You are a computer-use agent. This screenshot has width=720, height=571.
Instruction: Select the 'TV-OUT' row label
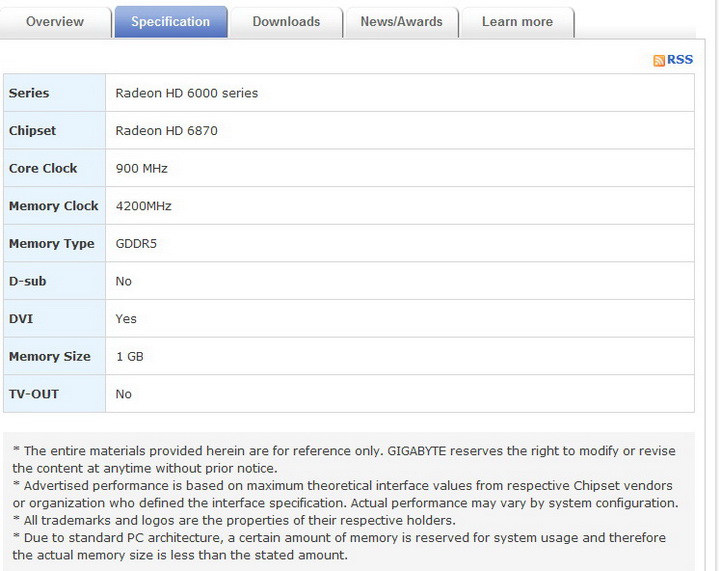click(x=34, y=394)
